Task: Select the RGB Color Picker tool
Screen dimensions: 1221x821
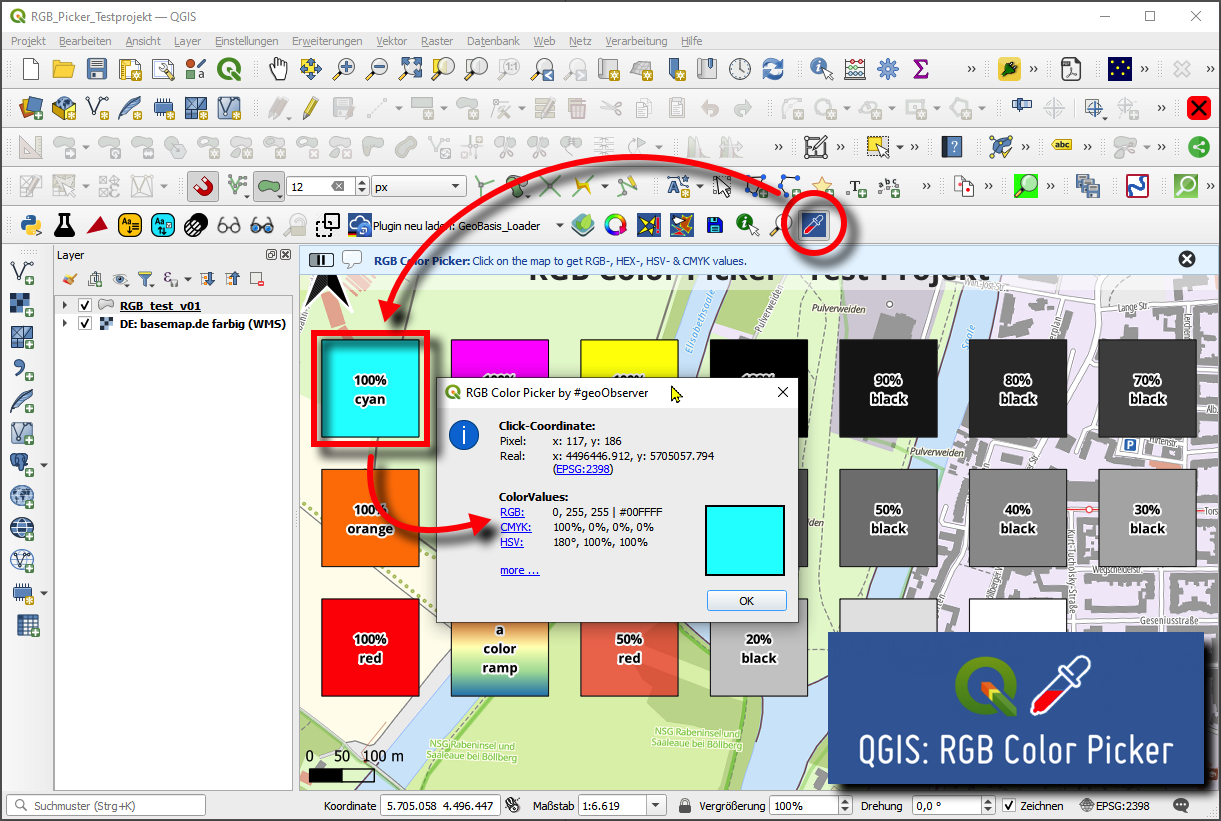Action: point(812,226)
